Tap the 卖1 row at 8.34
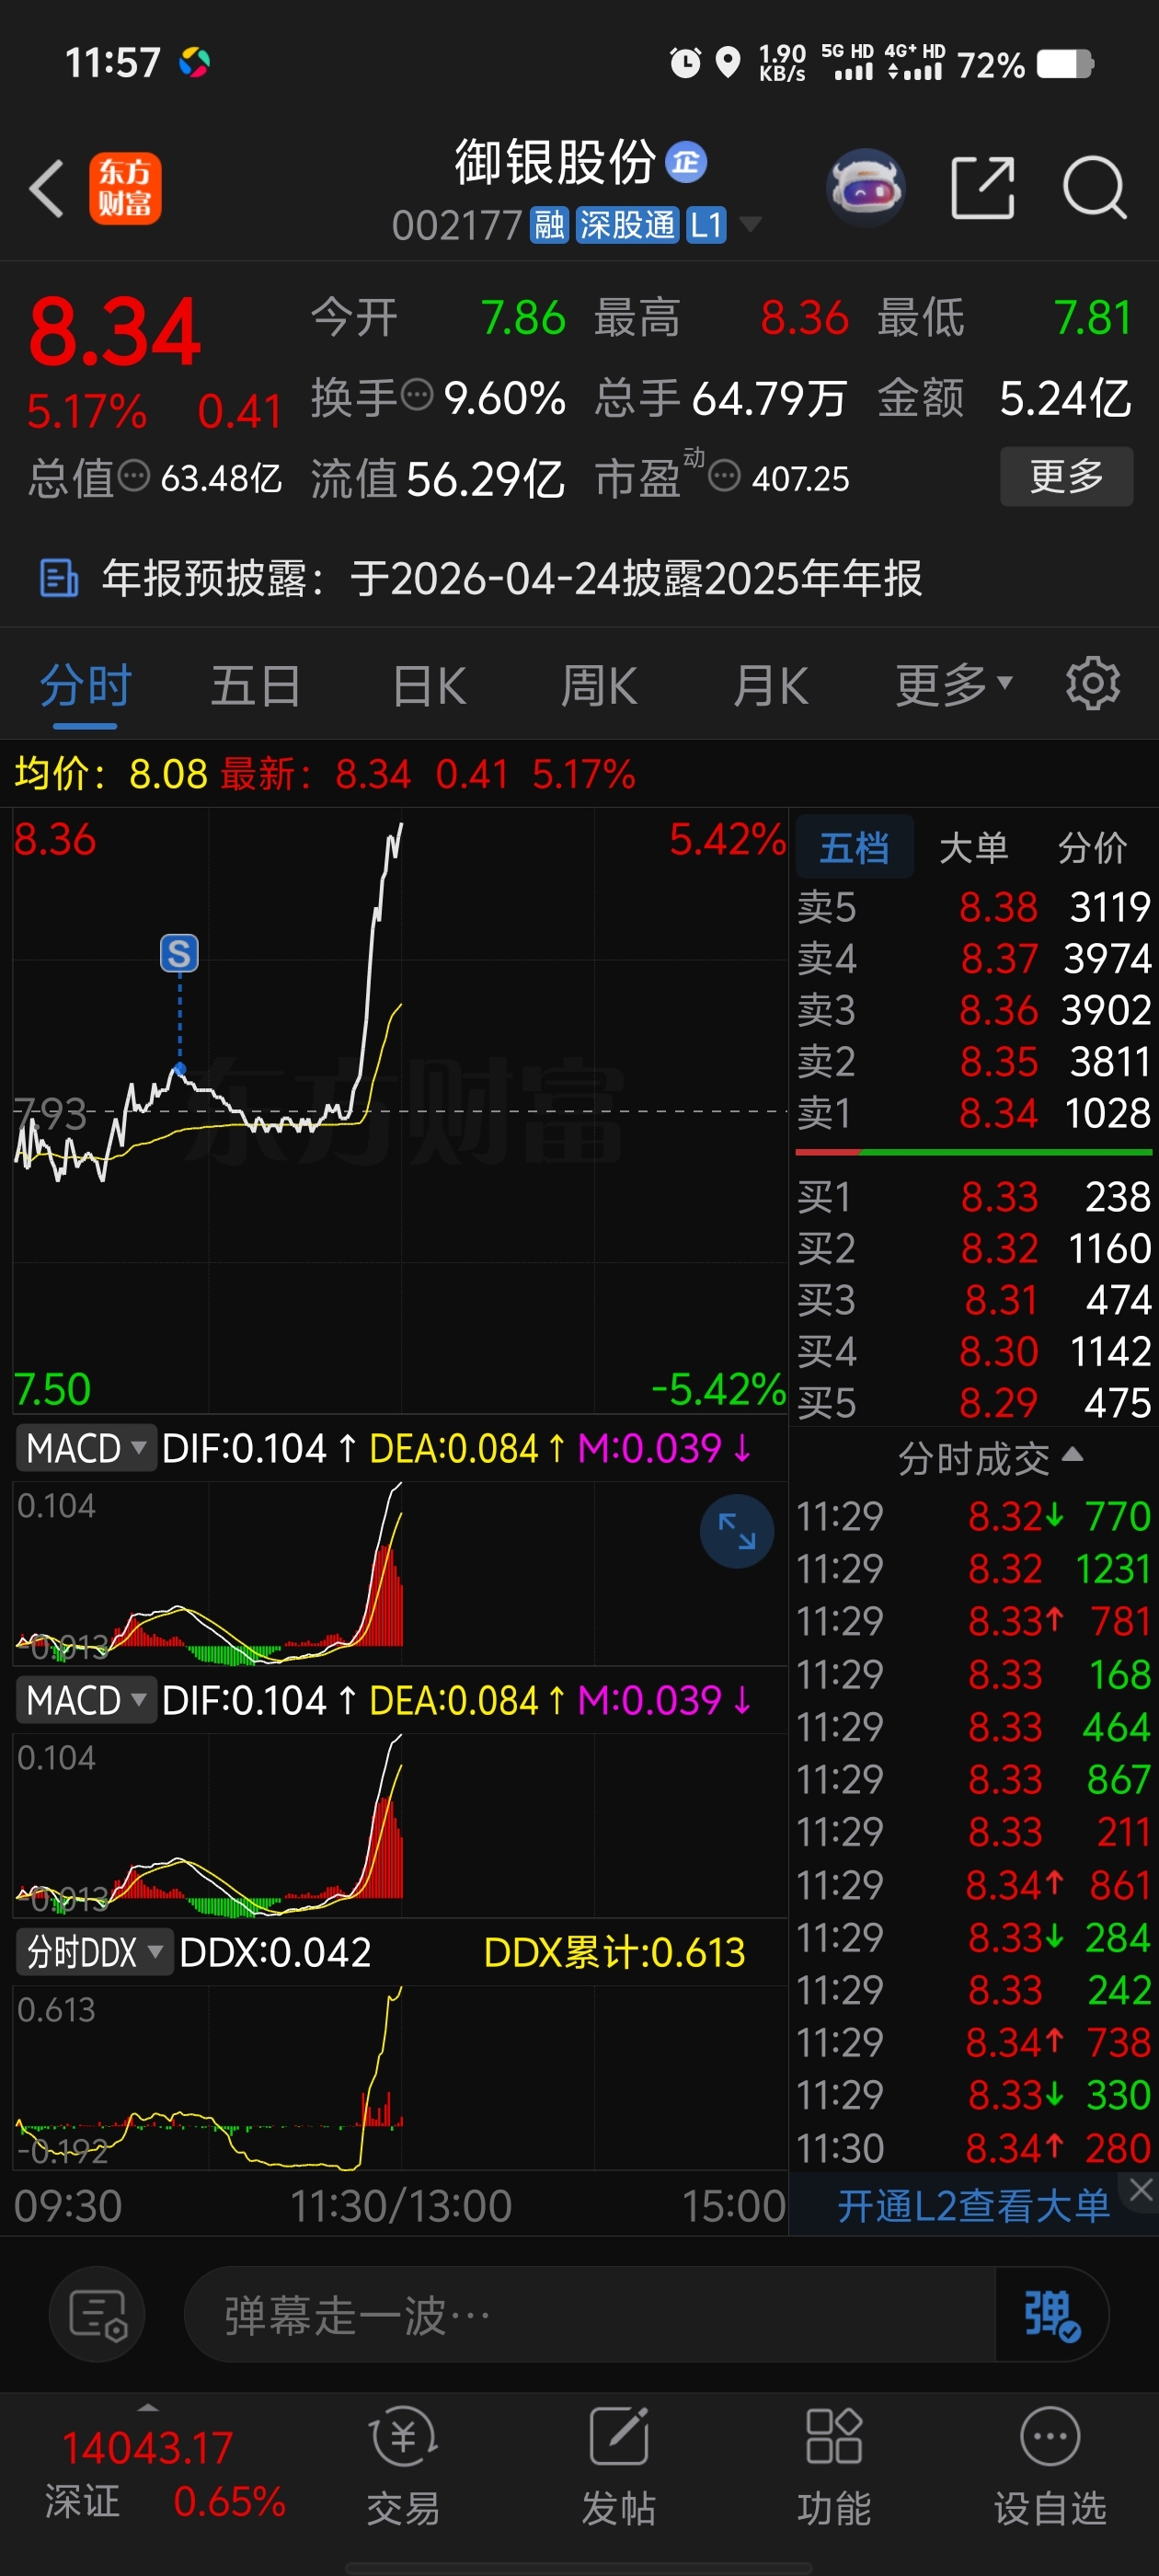 pyautogui.click(x=974, y=1113)
